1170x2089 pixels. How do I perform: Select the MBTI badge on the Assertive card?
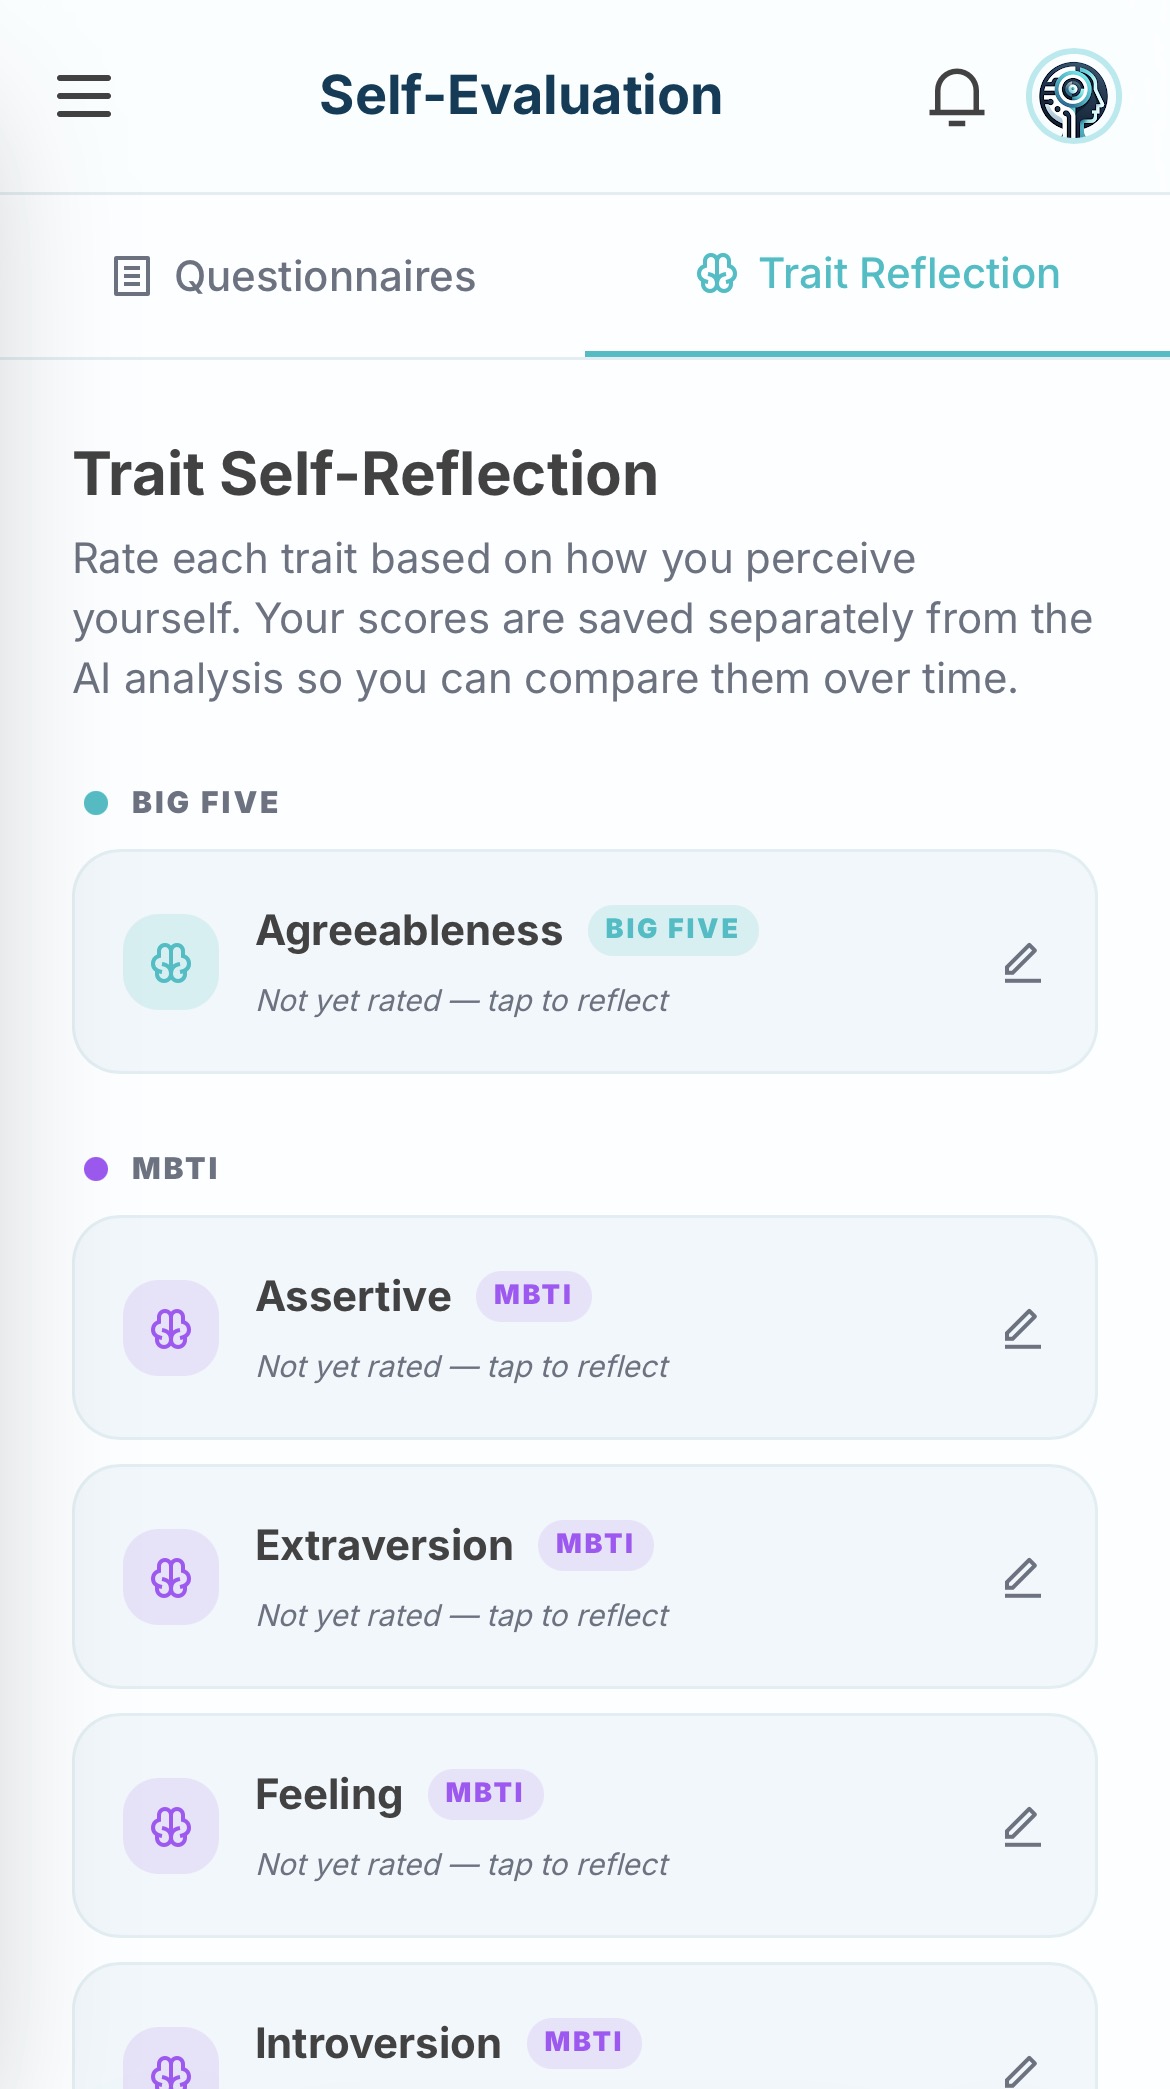[x=533, y=1295]
